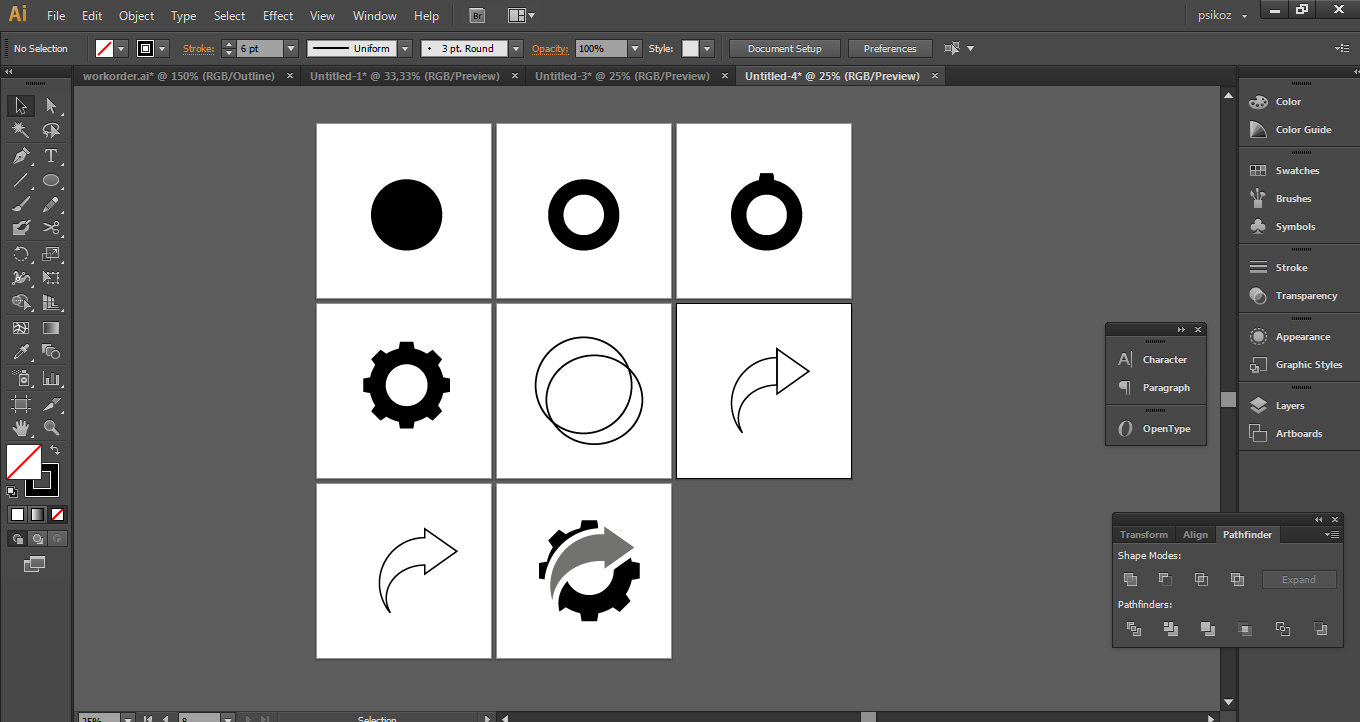Click the Fill color swatch in toolbox
The width and height of the screenshot is (1360, 722).
[23, 462]
